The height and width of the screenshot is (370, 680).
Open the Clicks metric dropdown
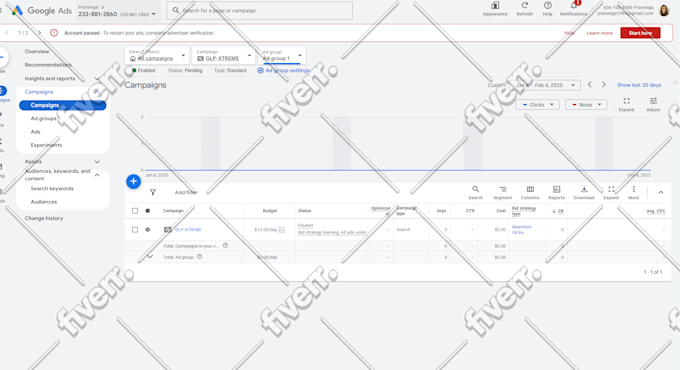(x=537, y=105)
